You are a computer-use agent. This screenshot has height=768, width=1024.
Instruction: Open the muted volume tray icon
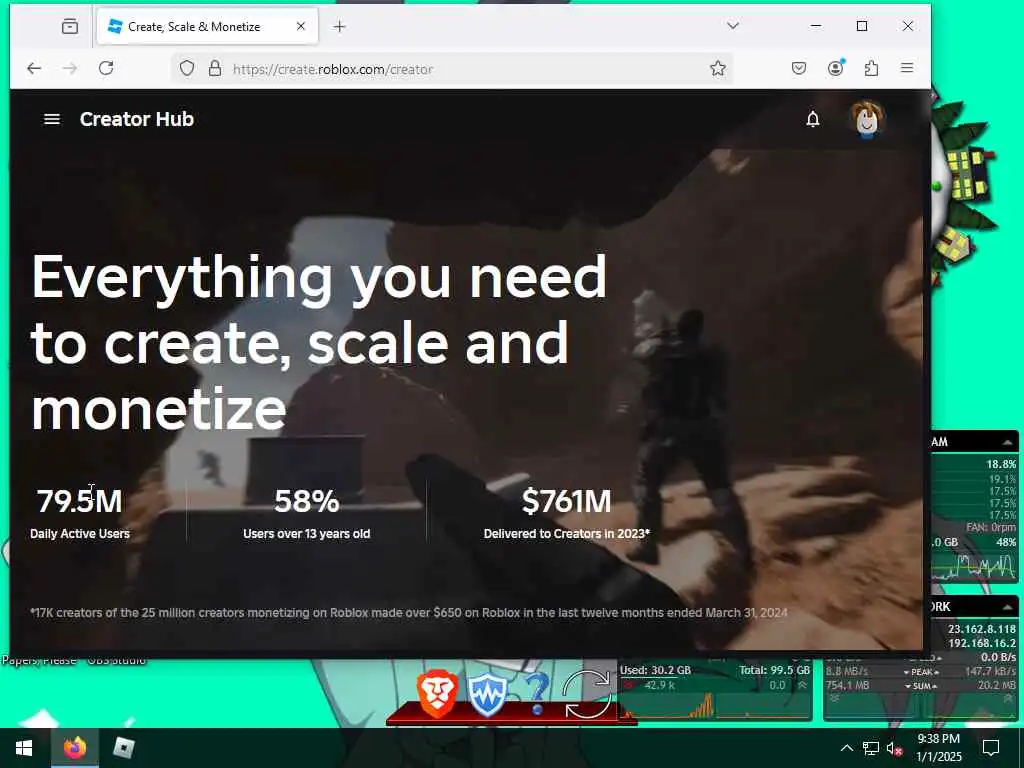click(895, 748)
